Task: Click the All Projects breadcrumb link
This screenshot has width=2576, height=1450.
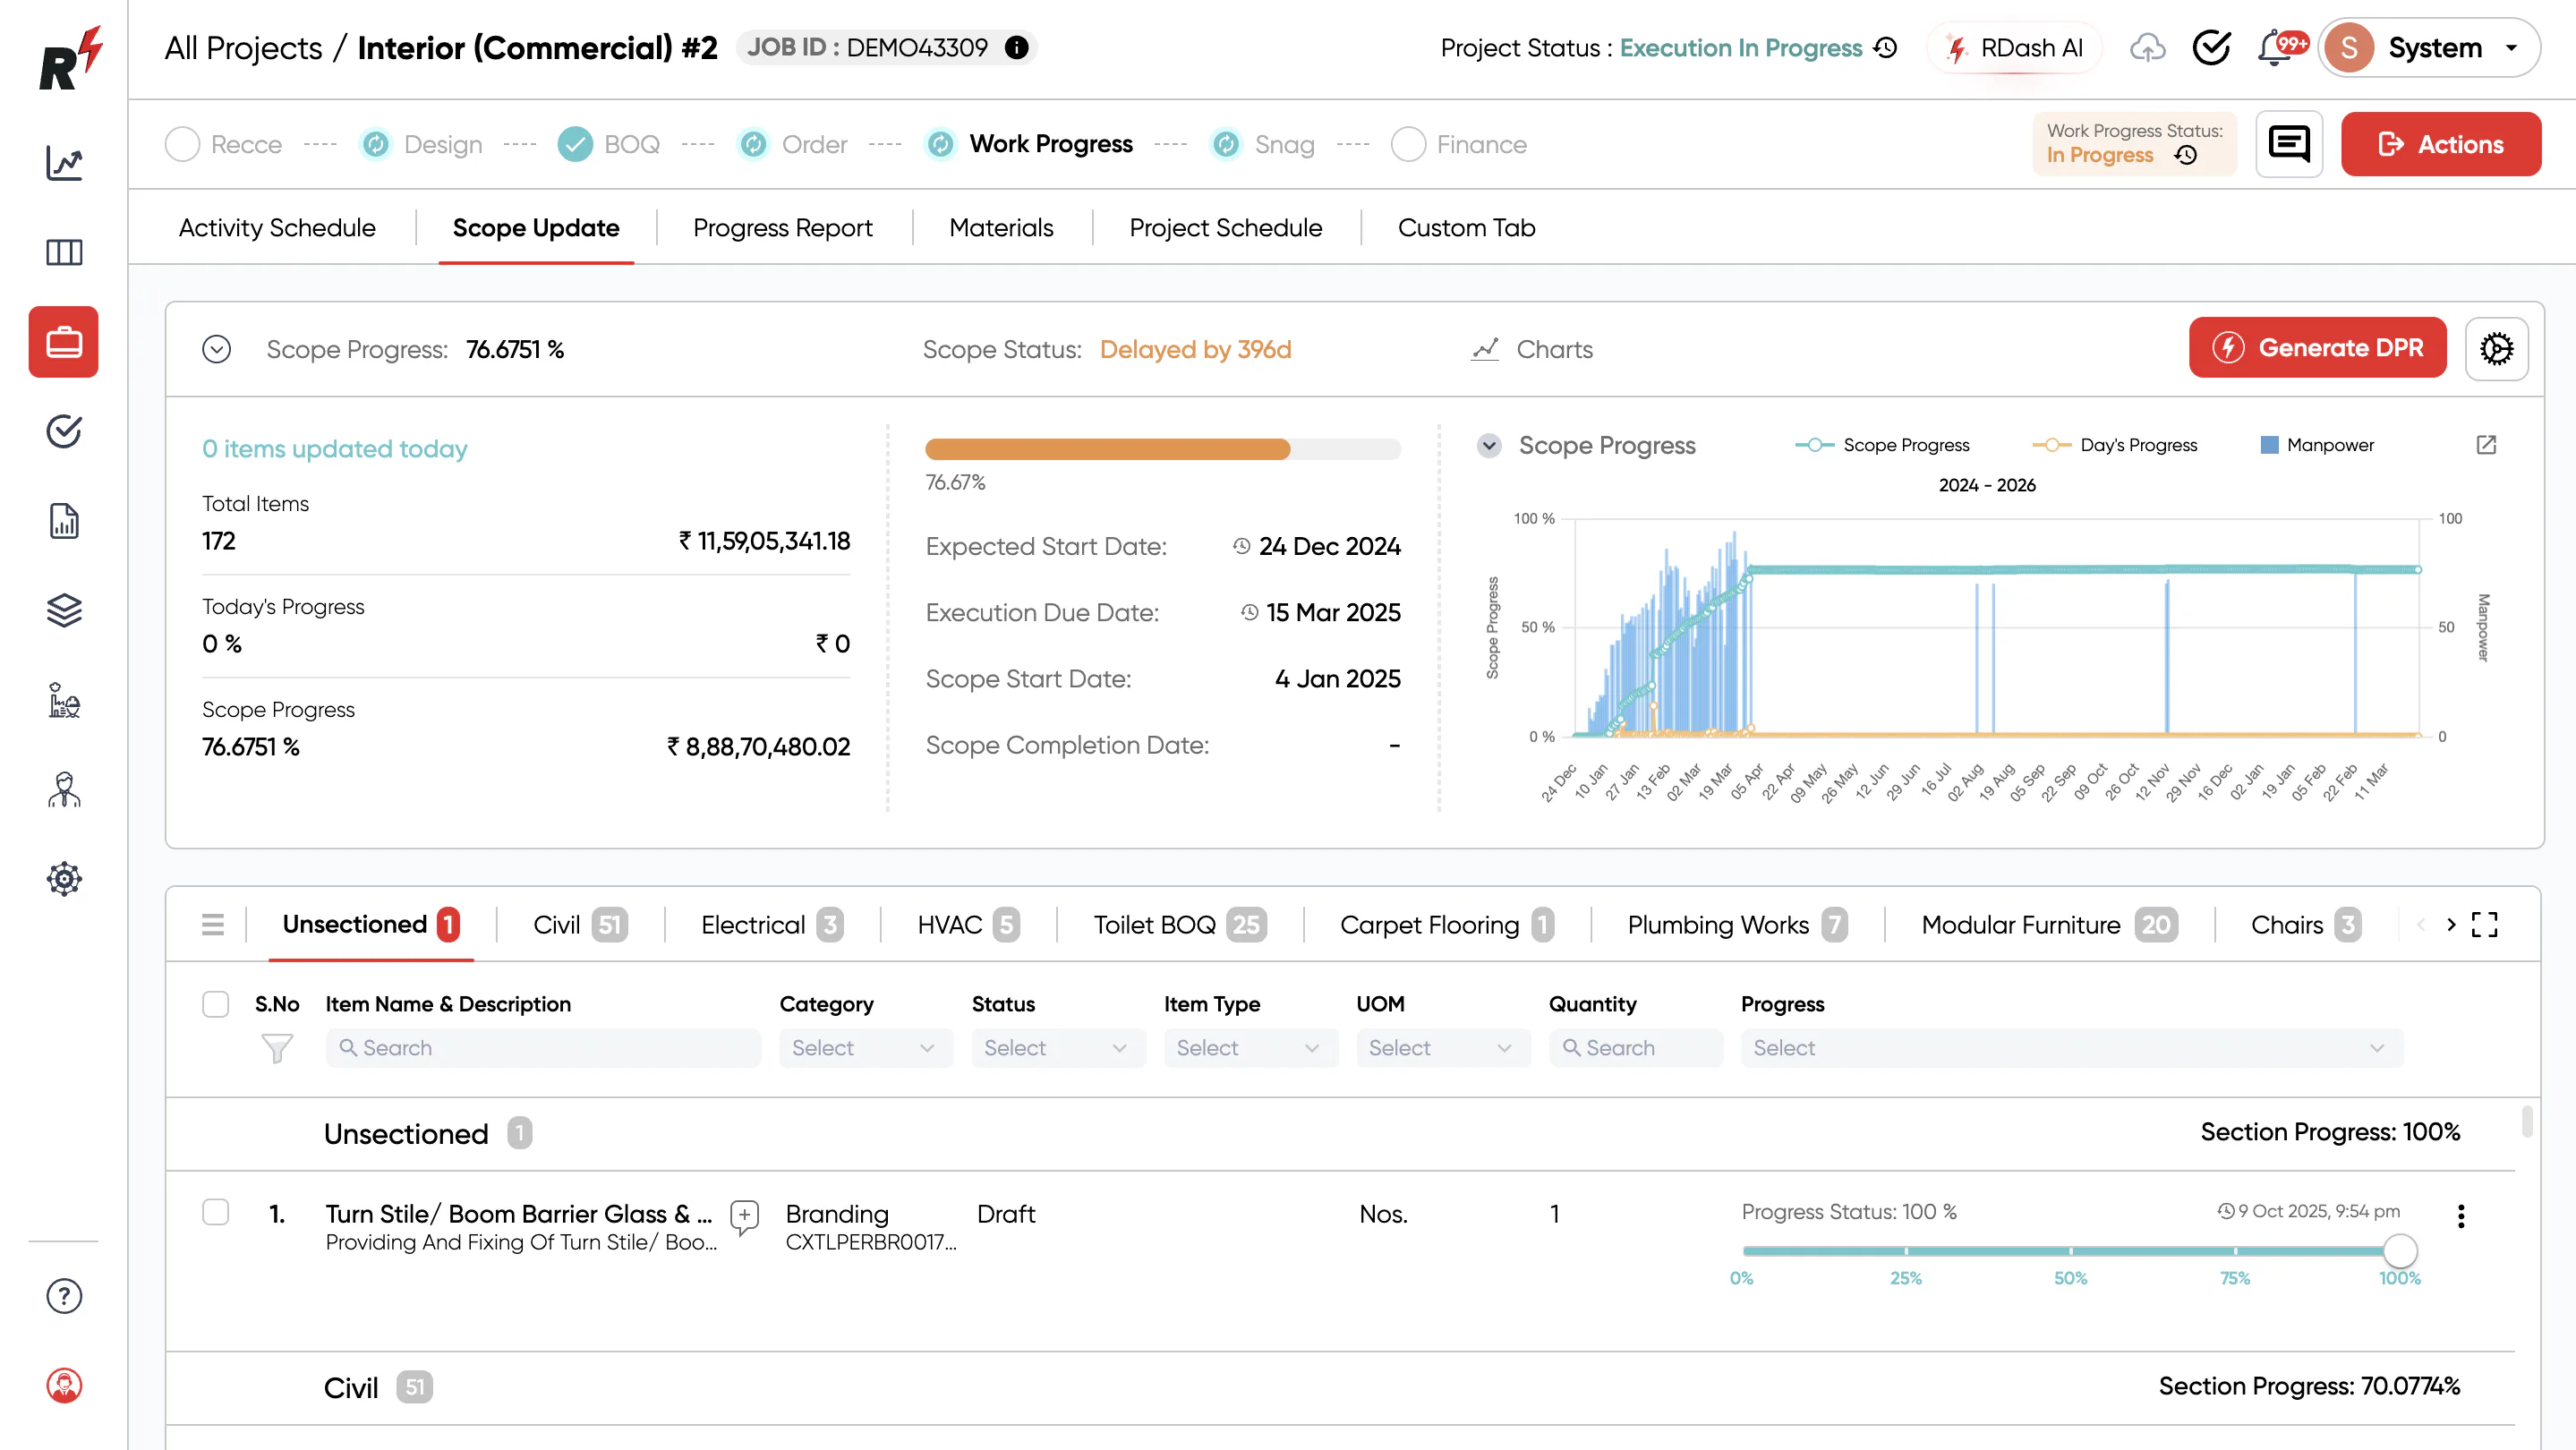Action: pyautogui.click(x=243, y=47)
